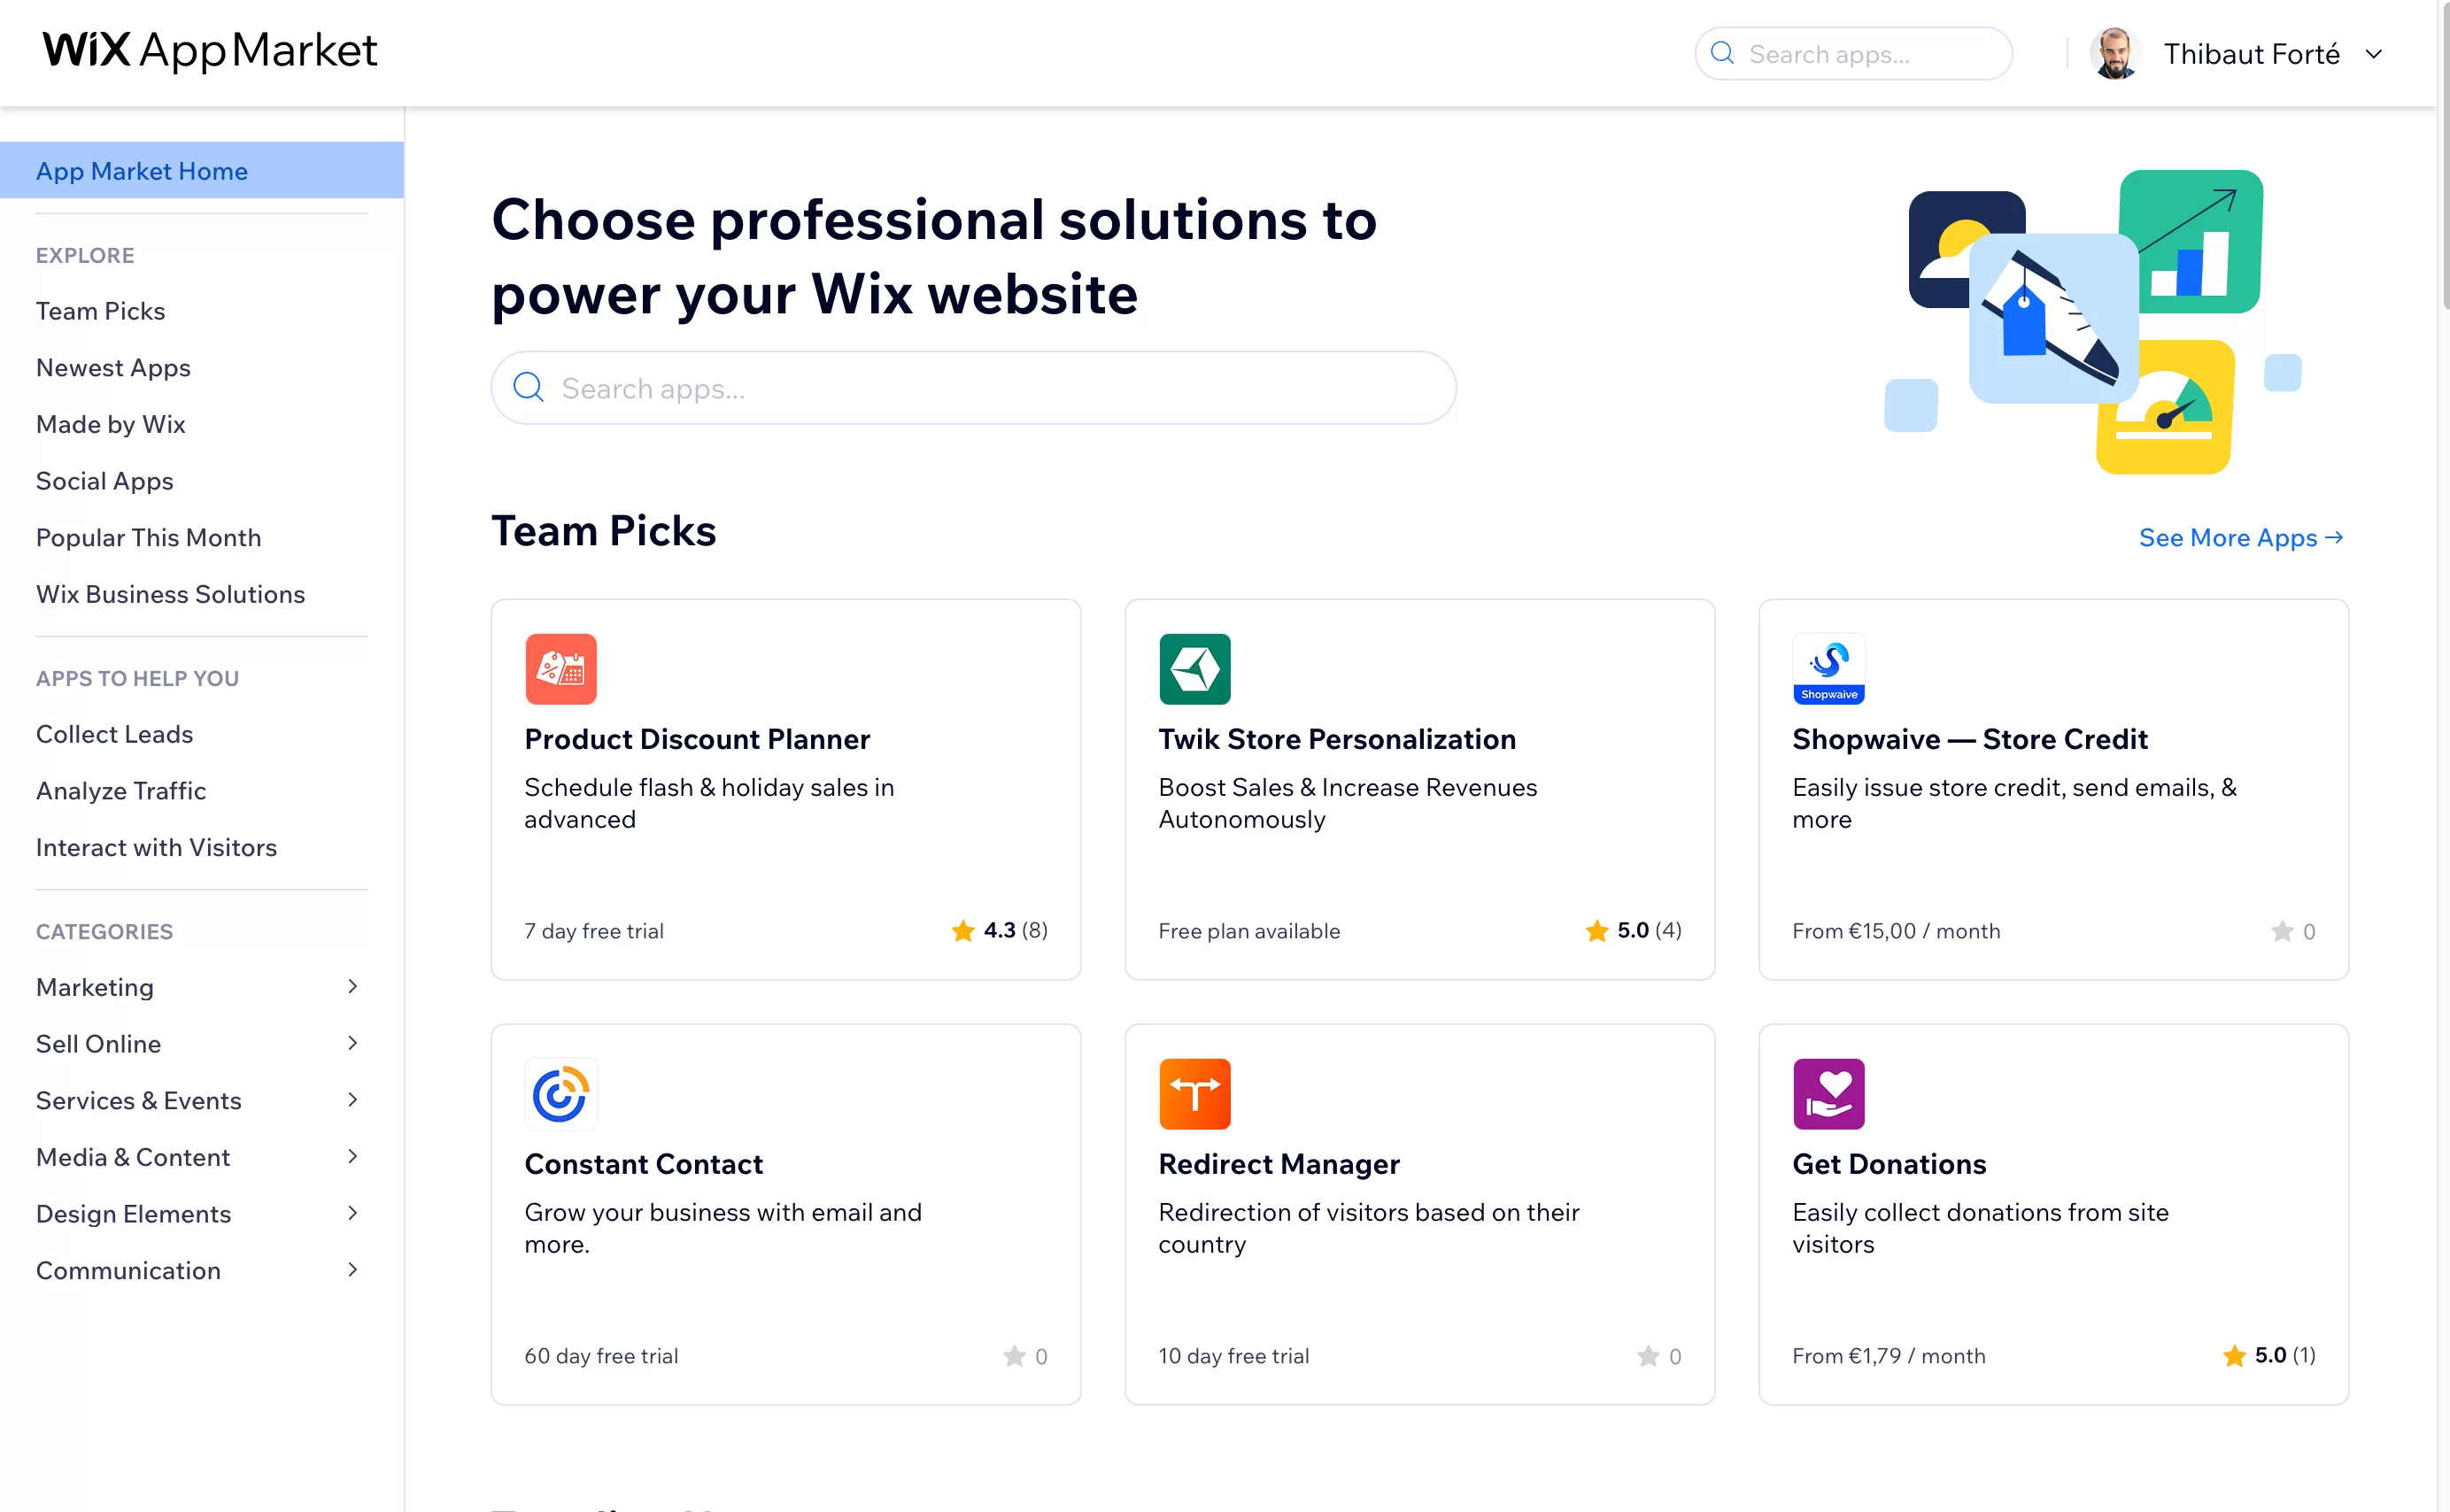
Task: Click the Redirect Manager icon
Action: coord(1194,1094)
